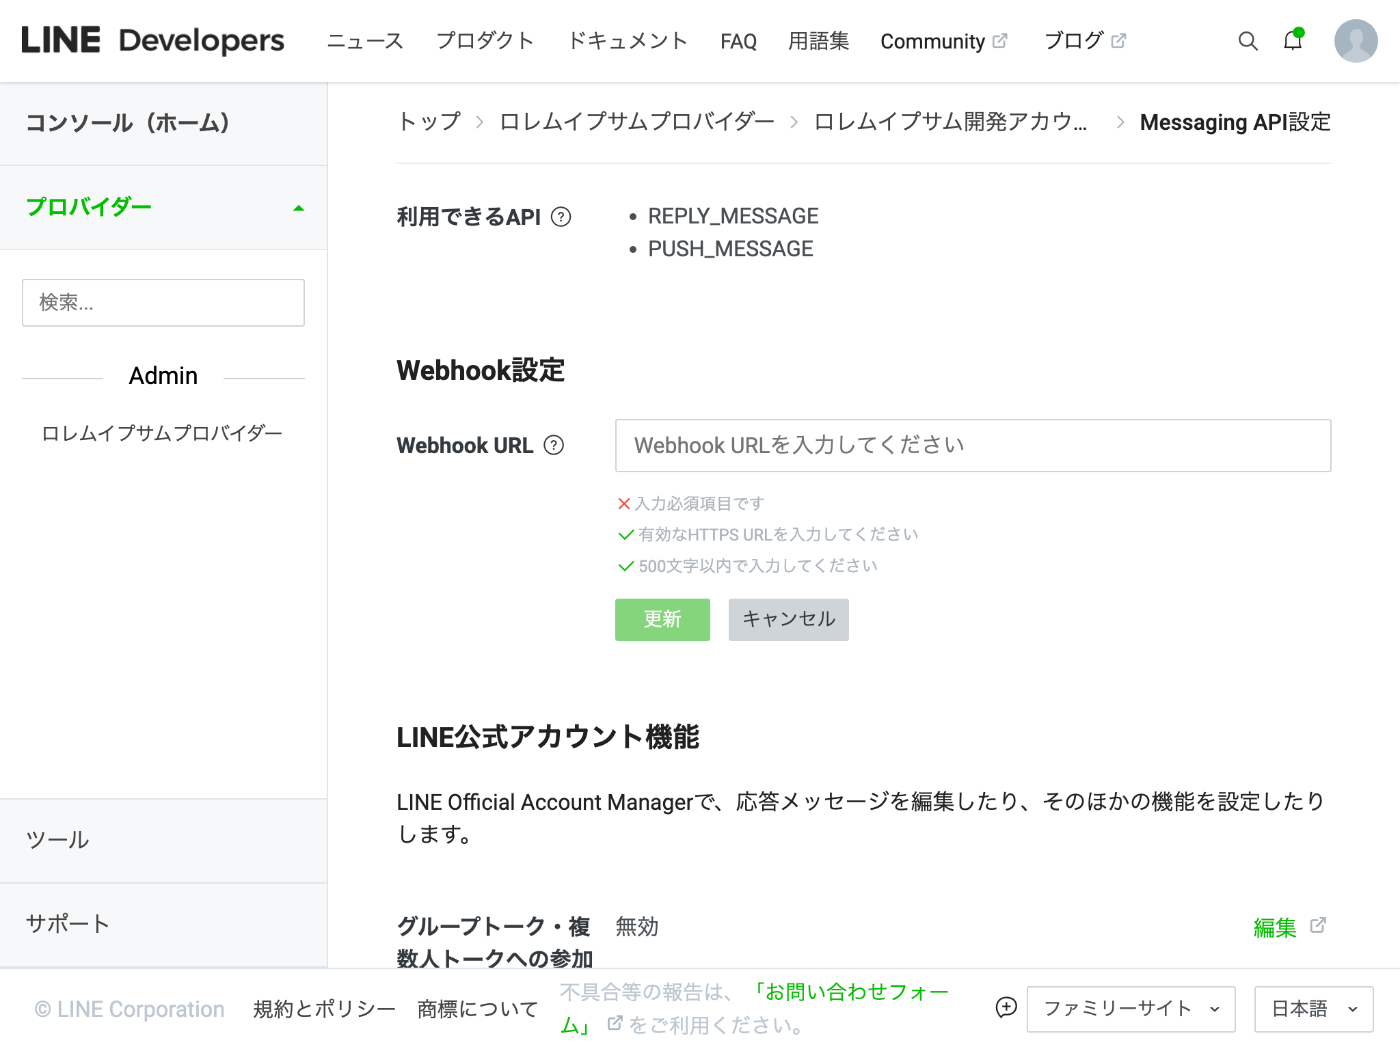The width and height of the screenshot is (1400, 1049).
Task: Click 商標について footer link
Action: [478, 1010]
